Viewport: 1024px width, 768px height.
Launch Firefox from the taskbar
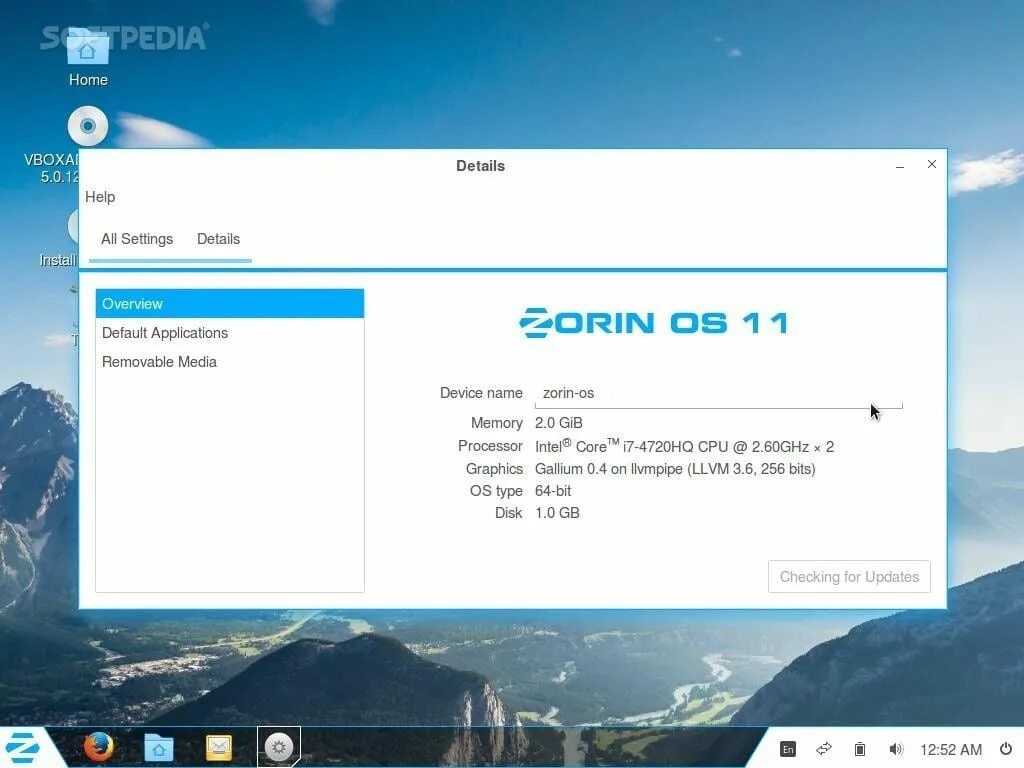[x=99, y=747]
